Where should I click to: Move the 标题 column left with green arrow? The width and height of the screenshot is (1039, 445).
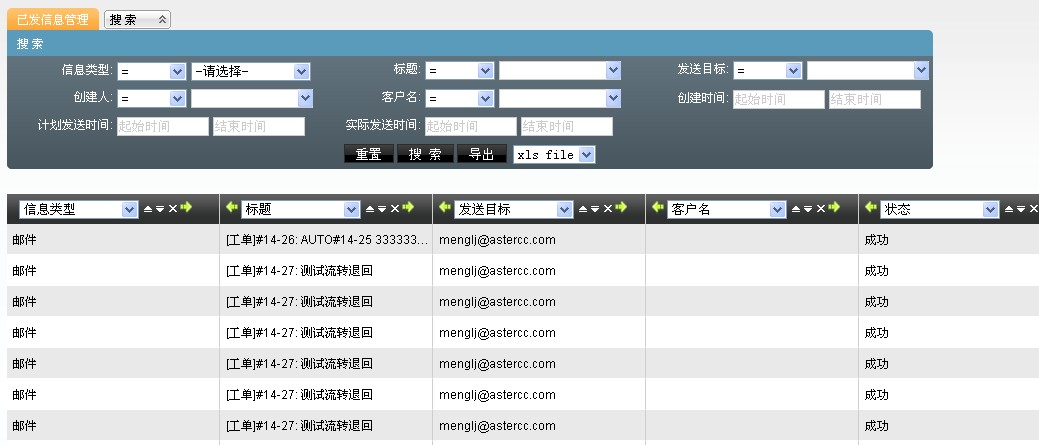(232, 208)
